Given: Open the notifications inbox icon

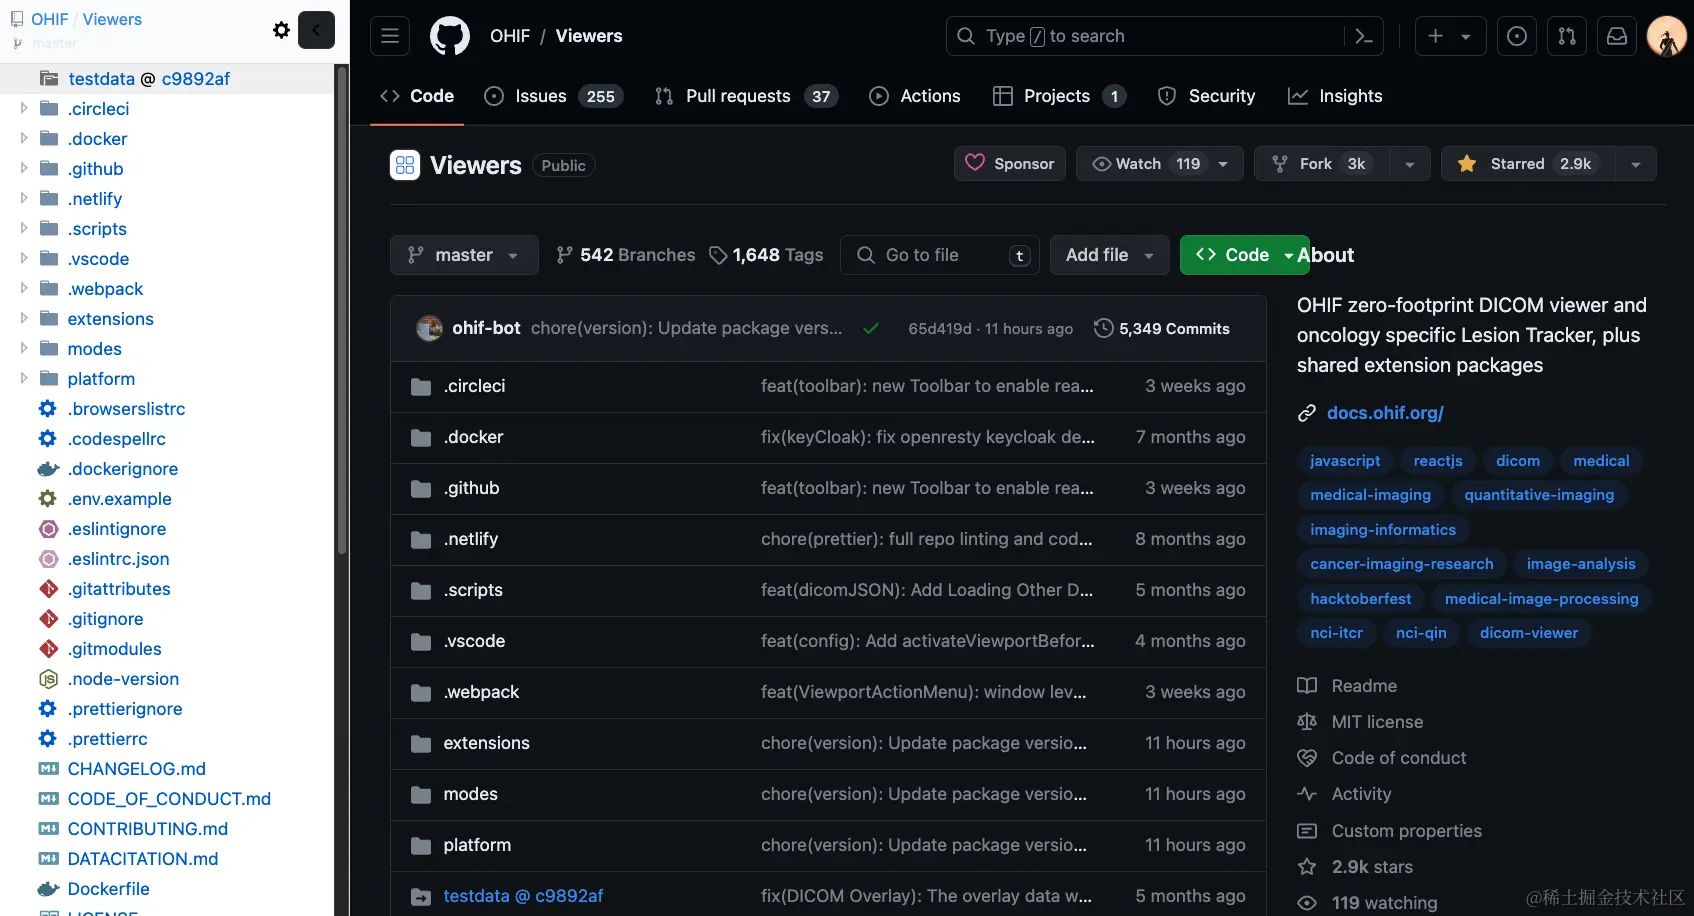Looking at the screenshot, I should pyautogui.click(x=1617, y=36).
